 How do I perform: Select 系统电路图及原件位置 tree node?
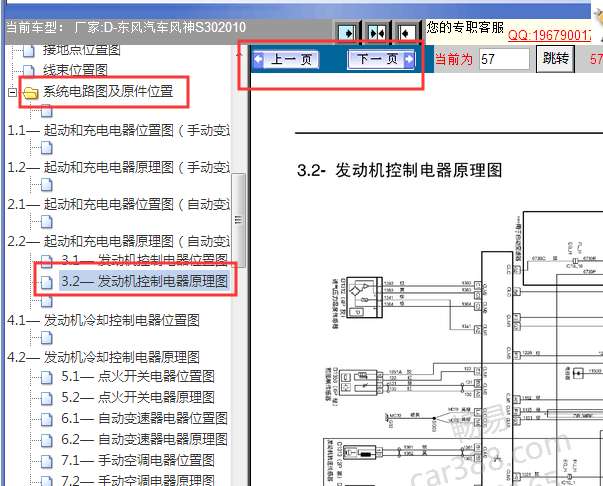tap(108, 92)
